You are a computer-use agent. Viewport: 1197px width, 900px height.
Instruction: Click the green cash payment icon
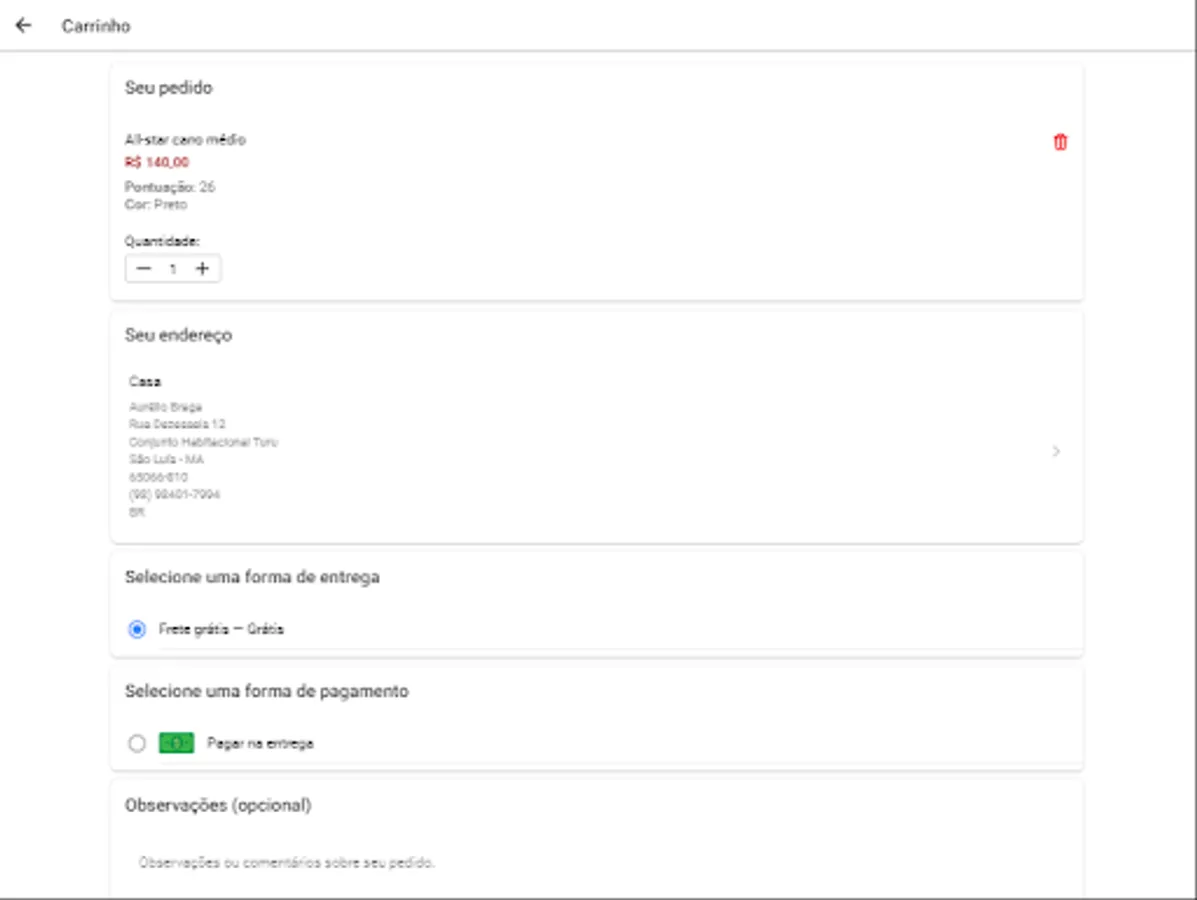[176, 743]
